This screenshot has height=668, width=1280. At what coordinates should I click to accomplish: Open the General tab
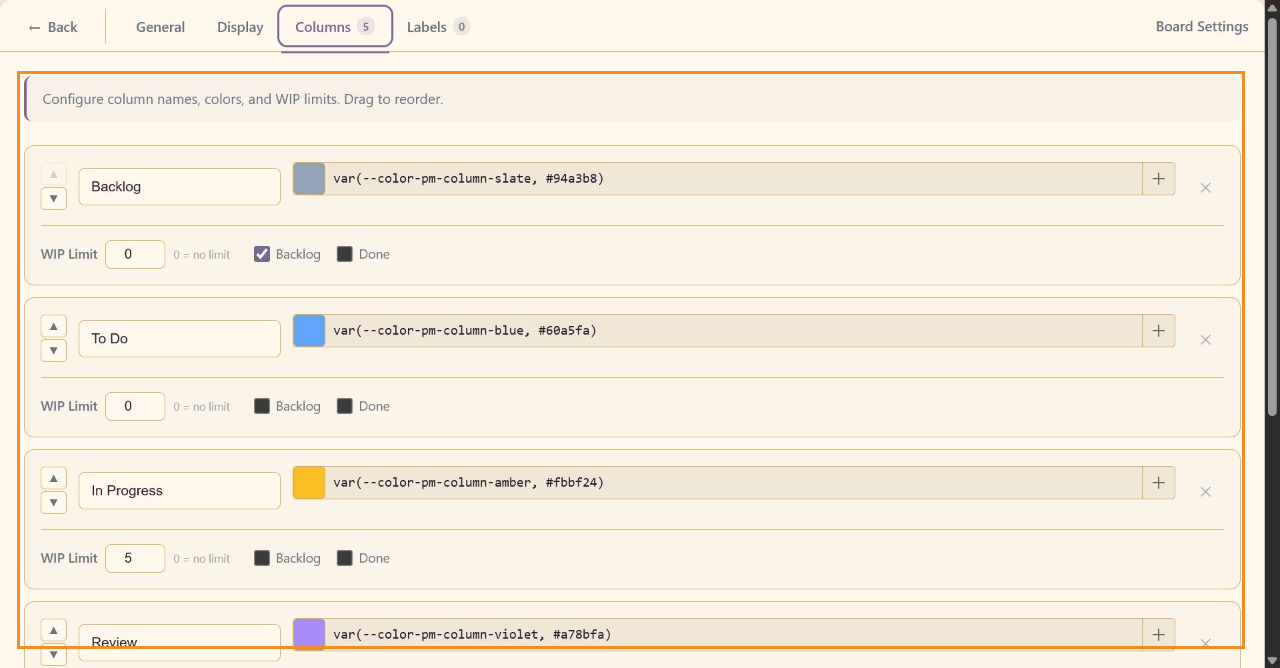(x=160, y=27)
